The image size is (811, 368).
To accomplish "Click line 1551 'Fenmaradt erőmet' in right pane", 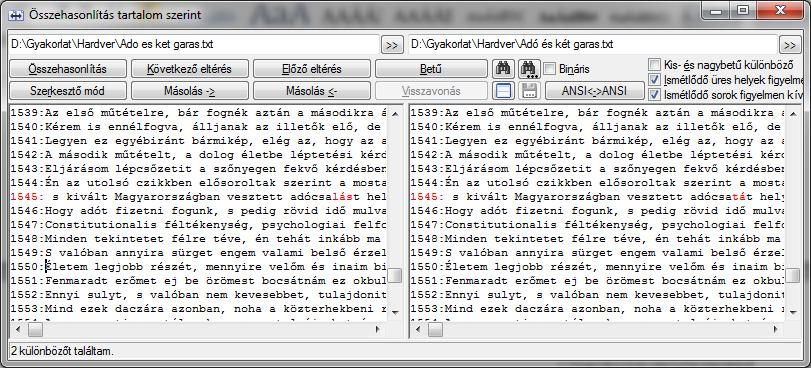I will point(597,281).
